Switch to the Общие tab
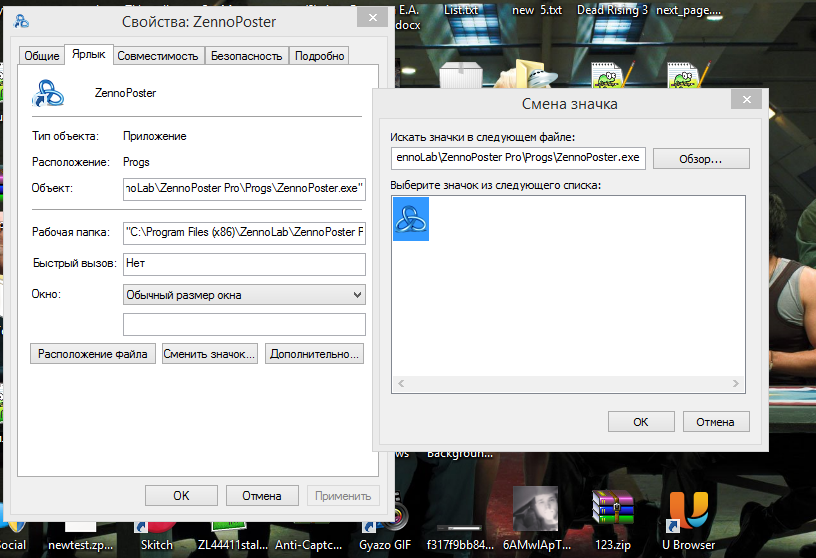Viewport: 816px width, 558px height. (42, 56)
